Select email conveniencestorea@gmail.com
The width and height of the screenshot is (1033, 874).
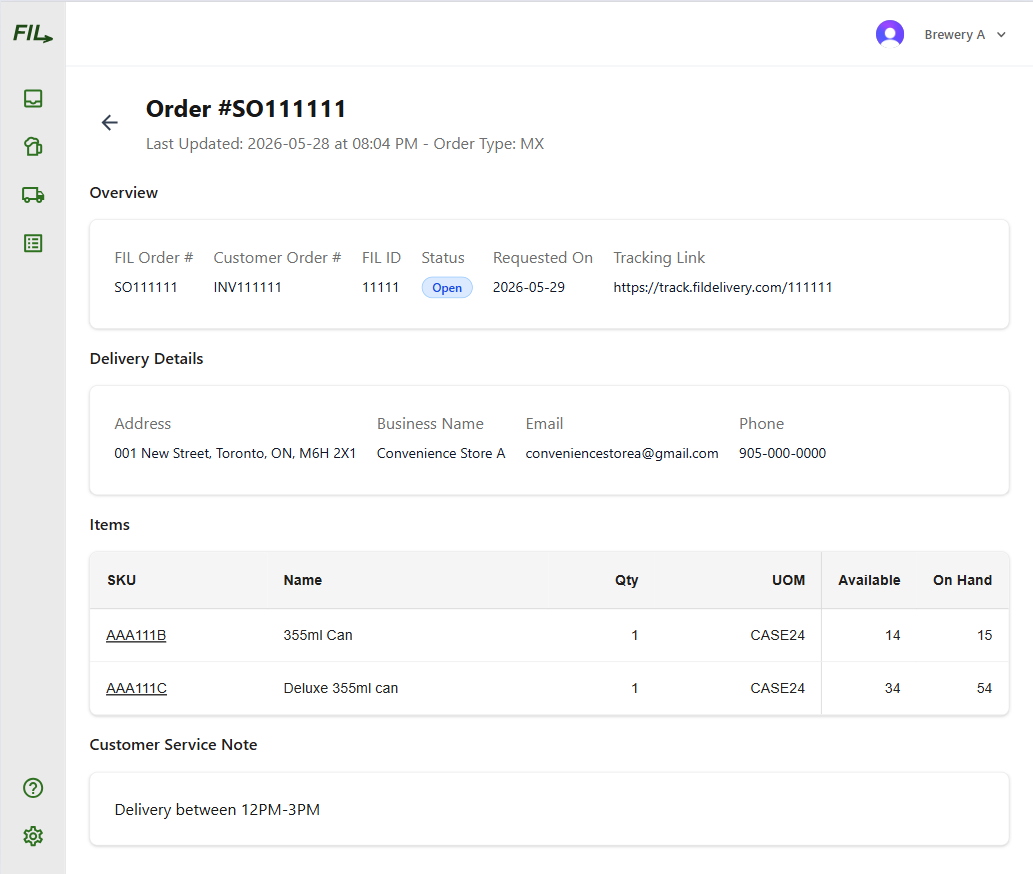(x=622, y=453)
